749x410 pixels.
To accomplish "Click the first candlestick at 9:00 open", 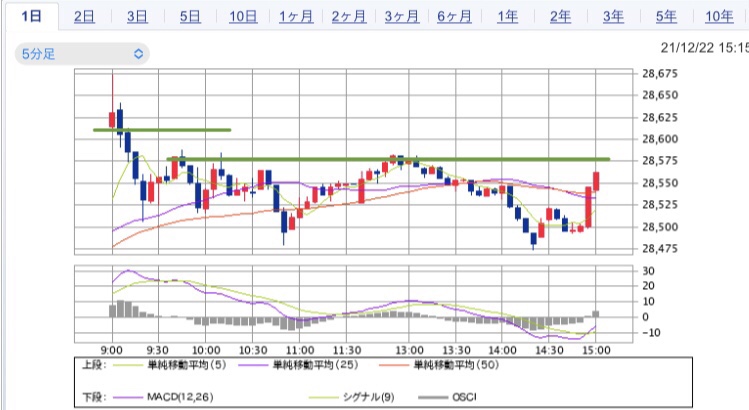I will (112, 119).
